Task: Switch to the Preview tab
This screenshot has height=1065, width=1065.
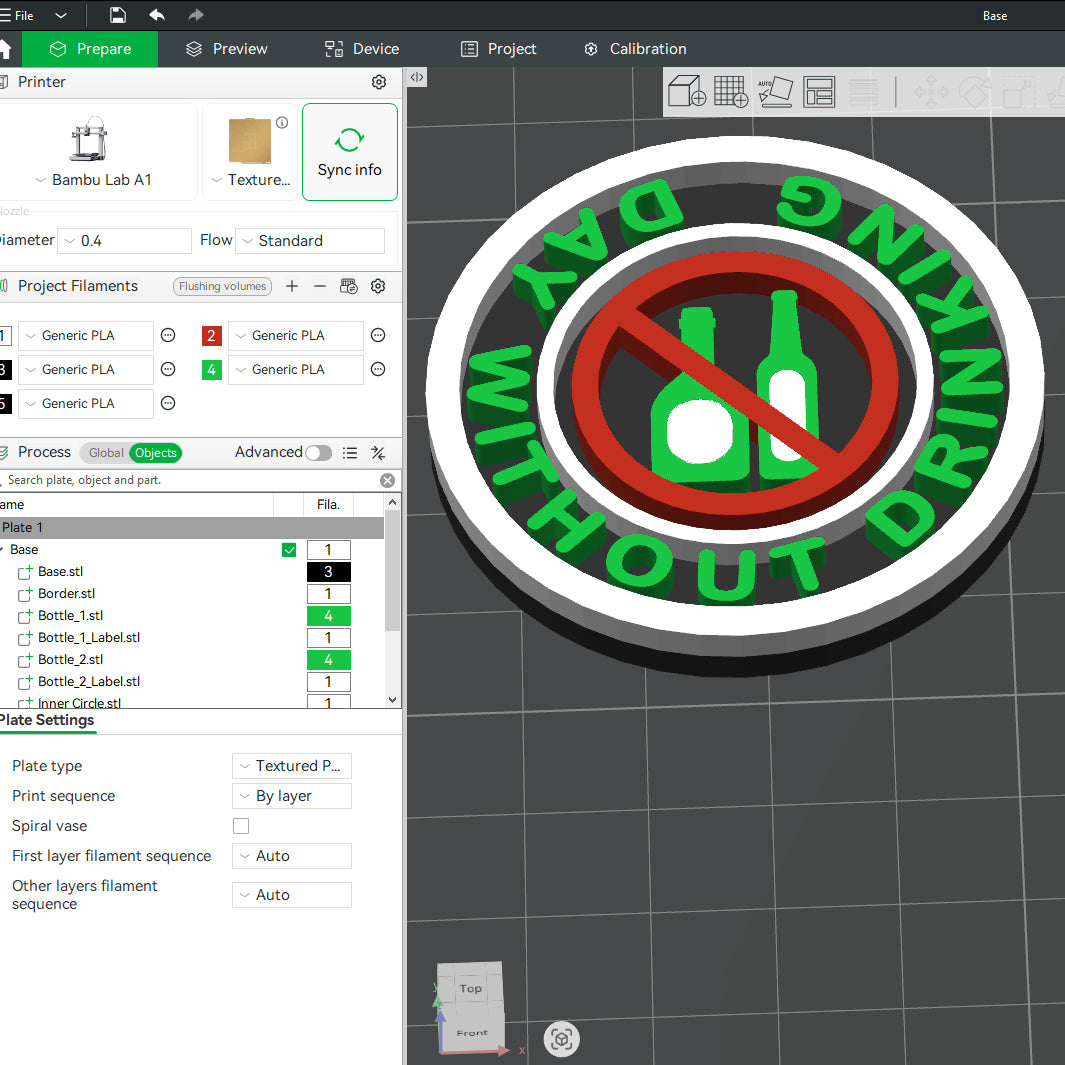Action: pyautogui.click(x=227, y=49)
